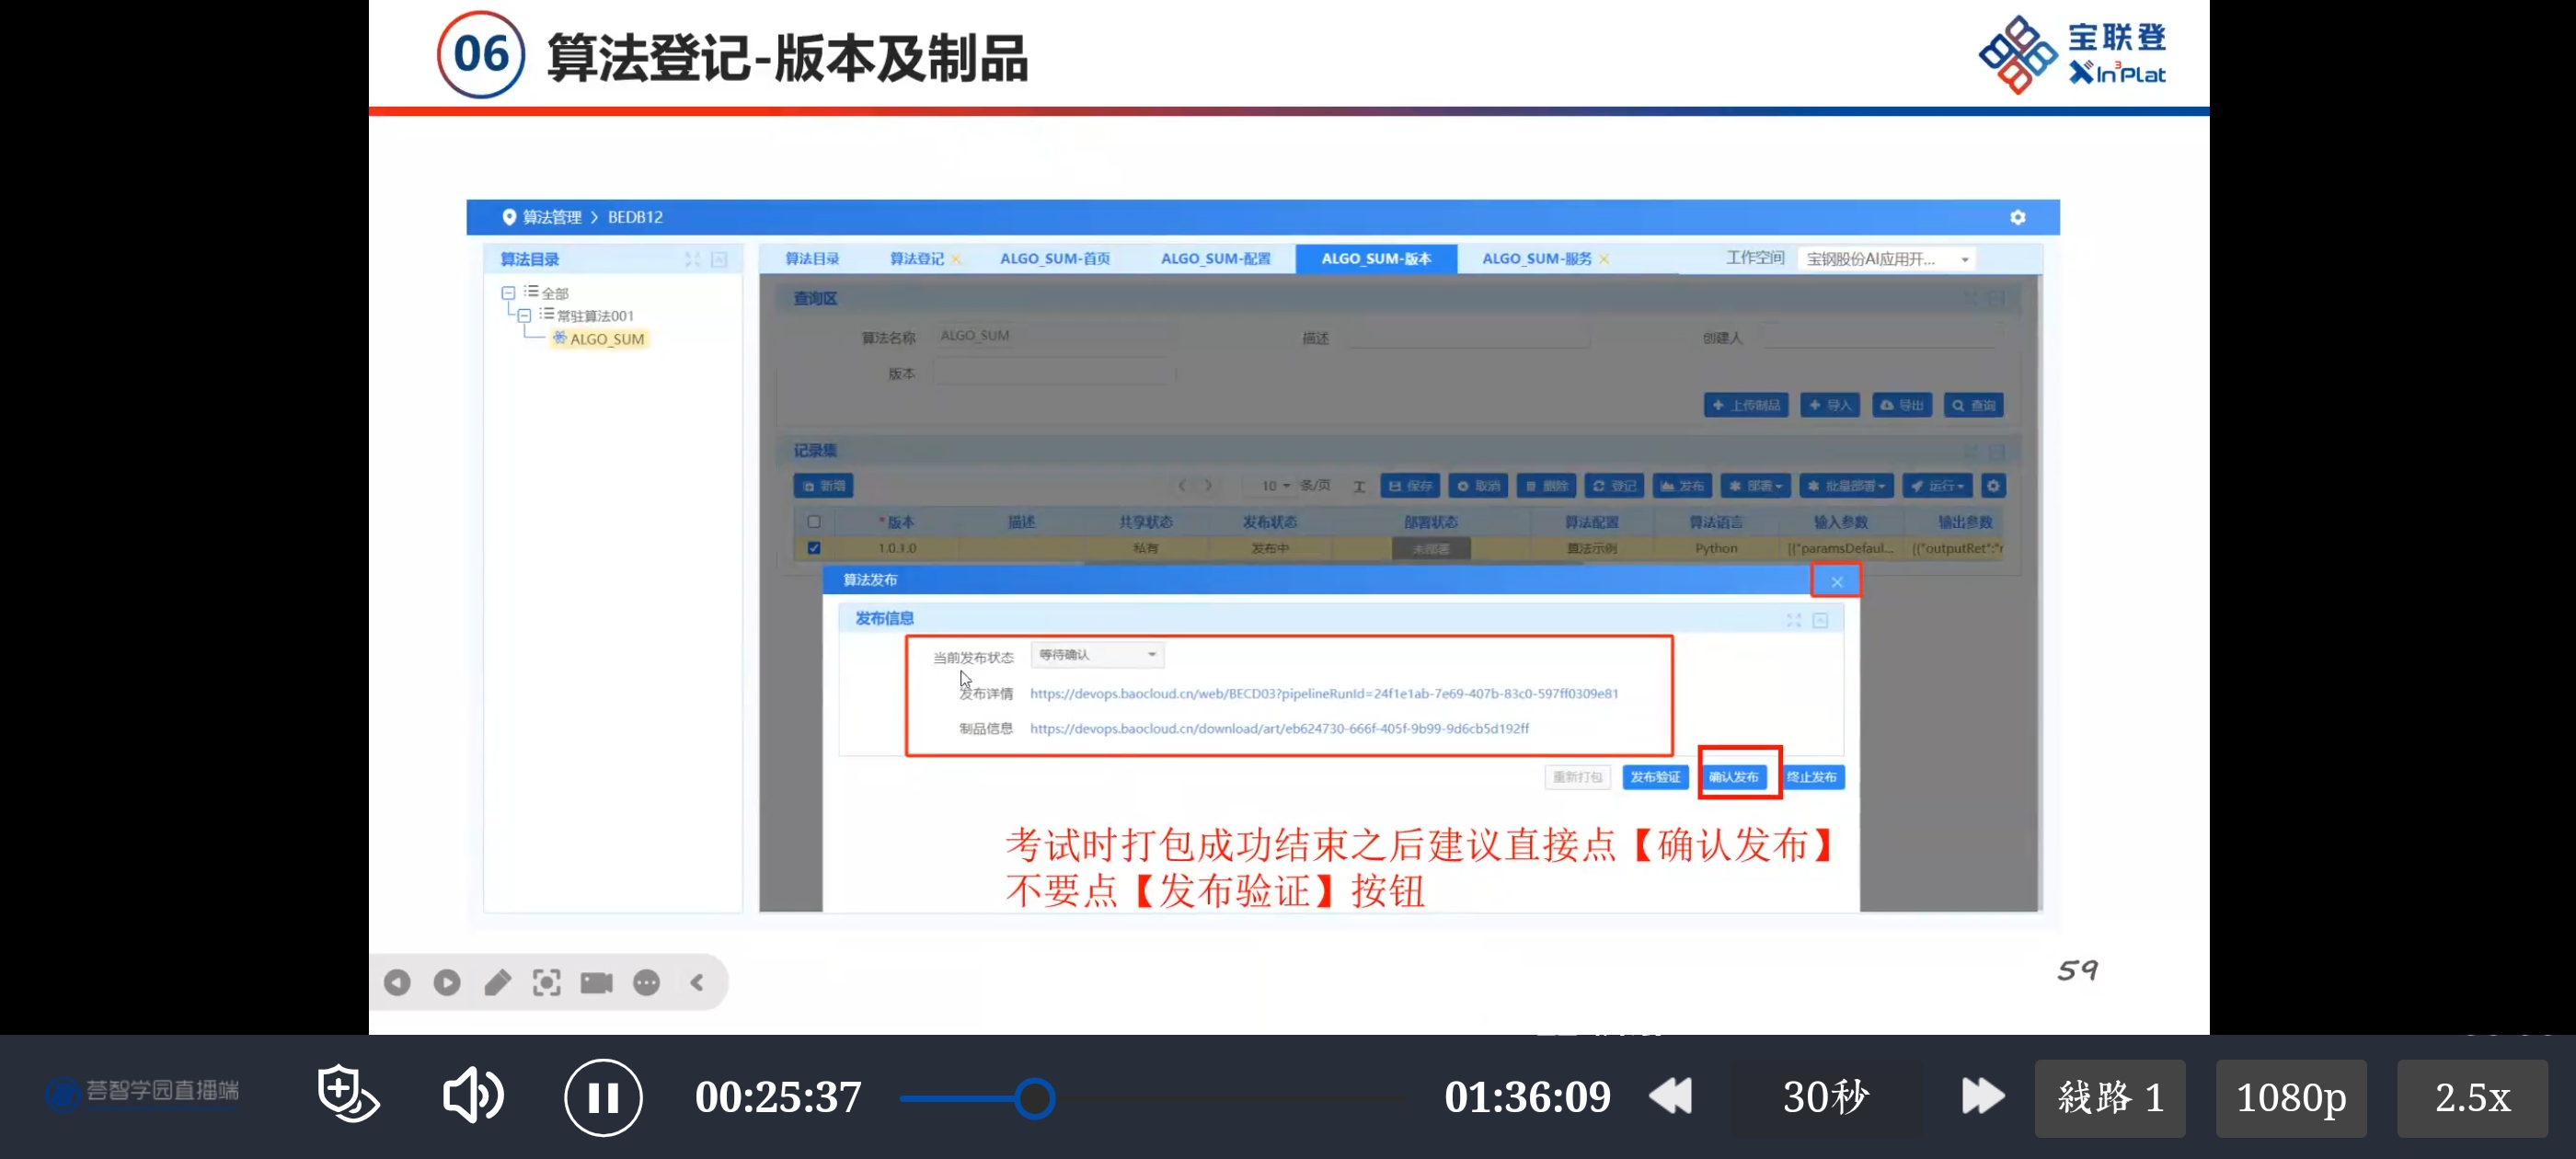Open the more options ellipsis icon
2576x1159 pixels.
647,982
